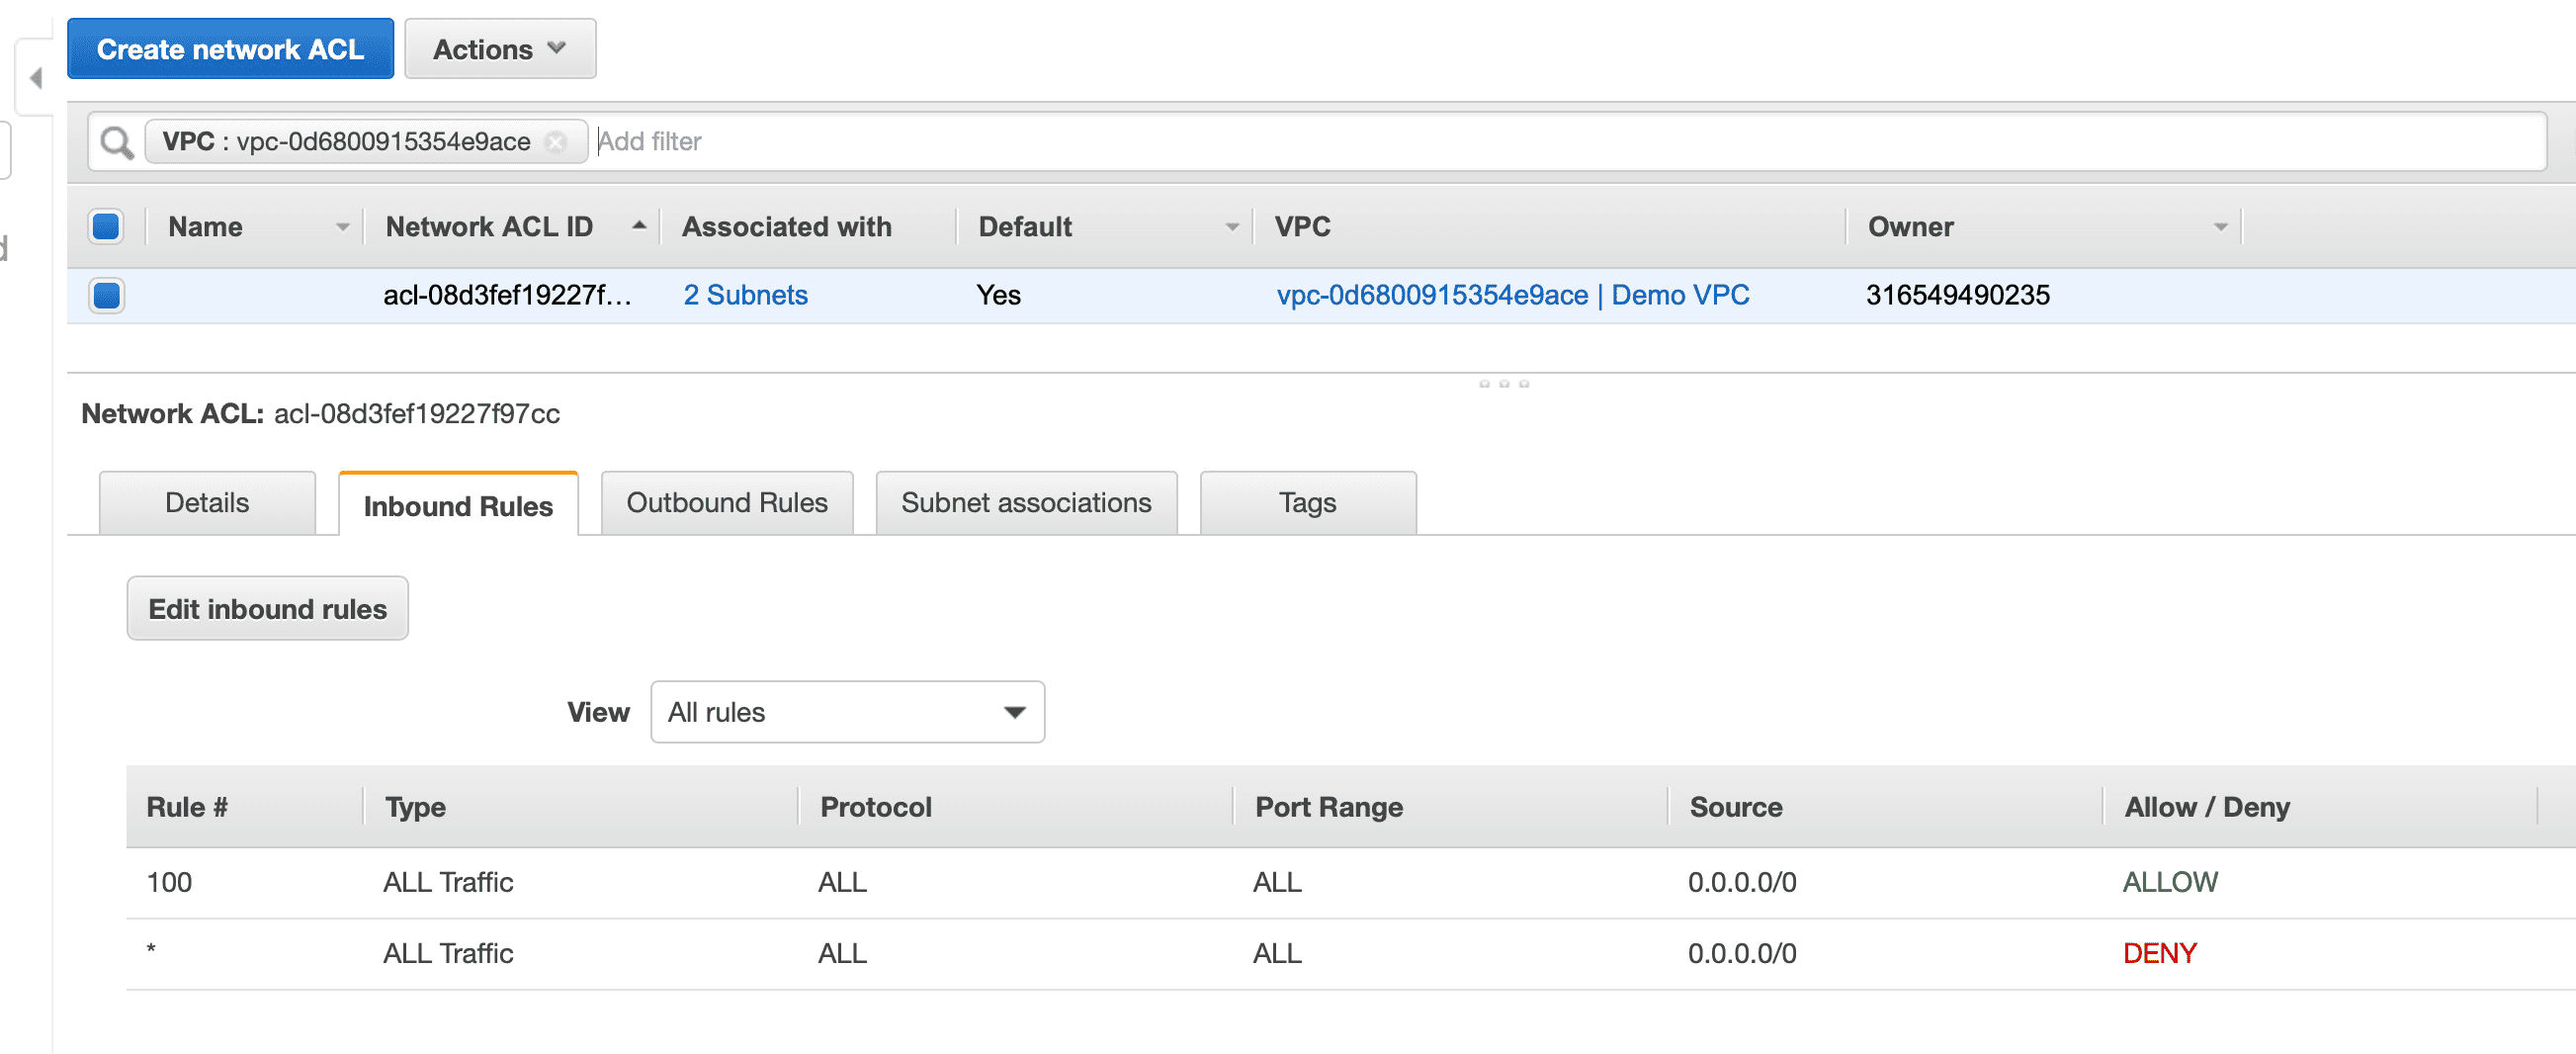Open the Subnet associations tab
The width and height of the screenshot is (2576, 1054).
coord(1025,503)
